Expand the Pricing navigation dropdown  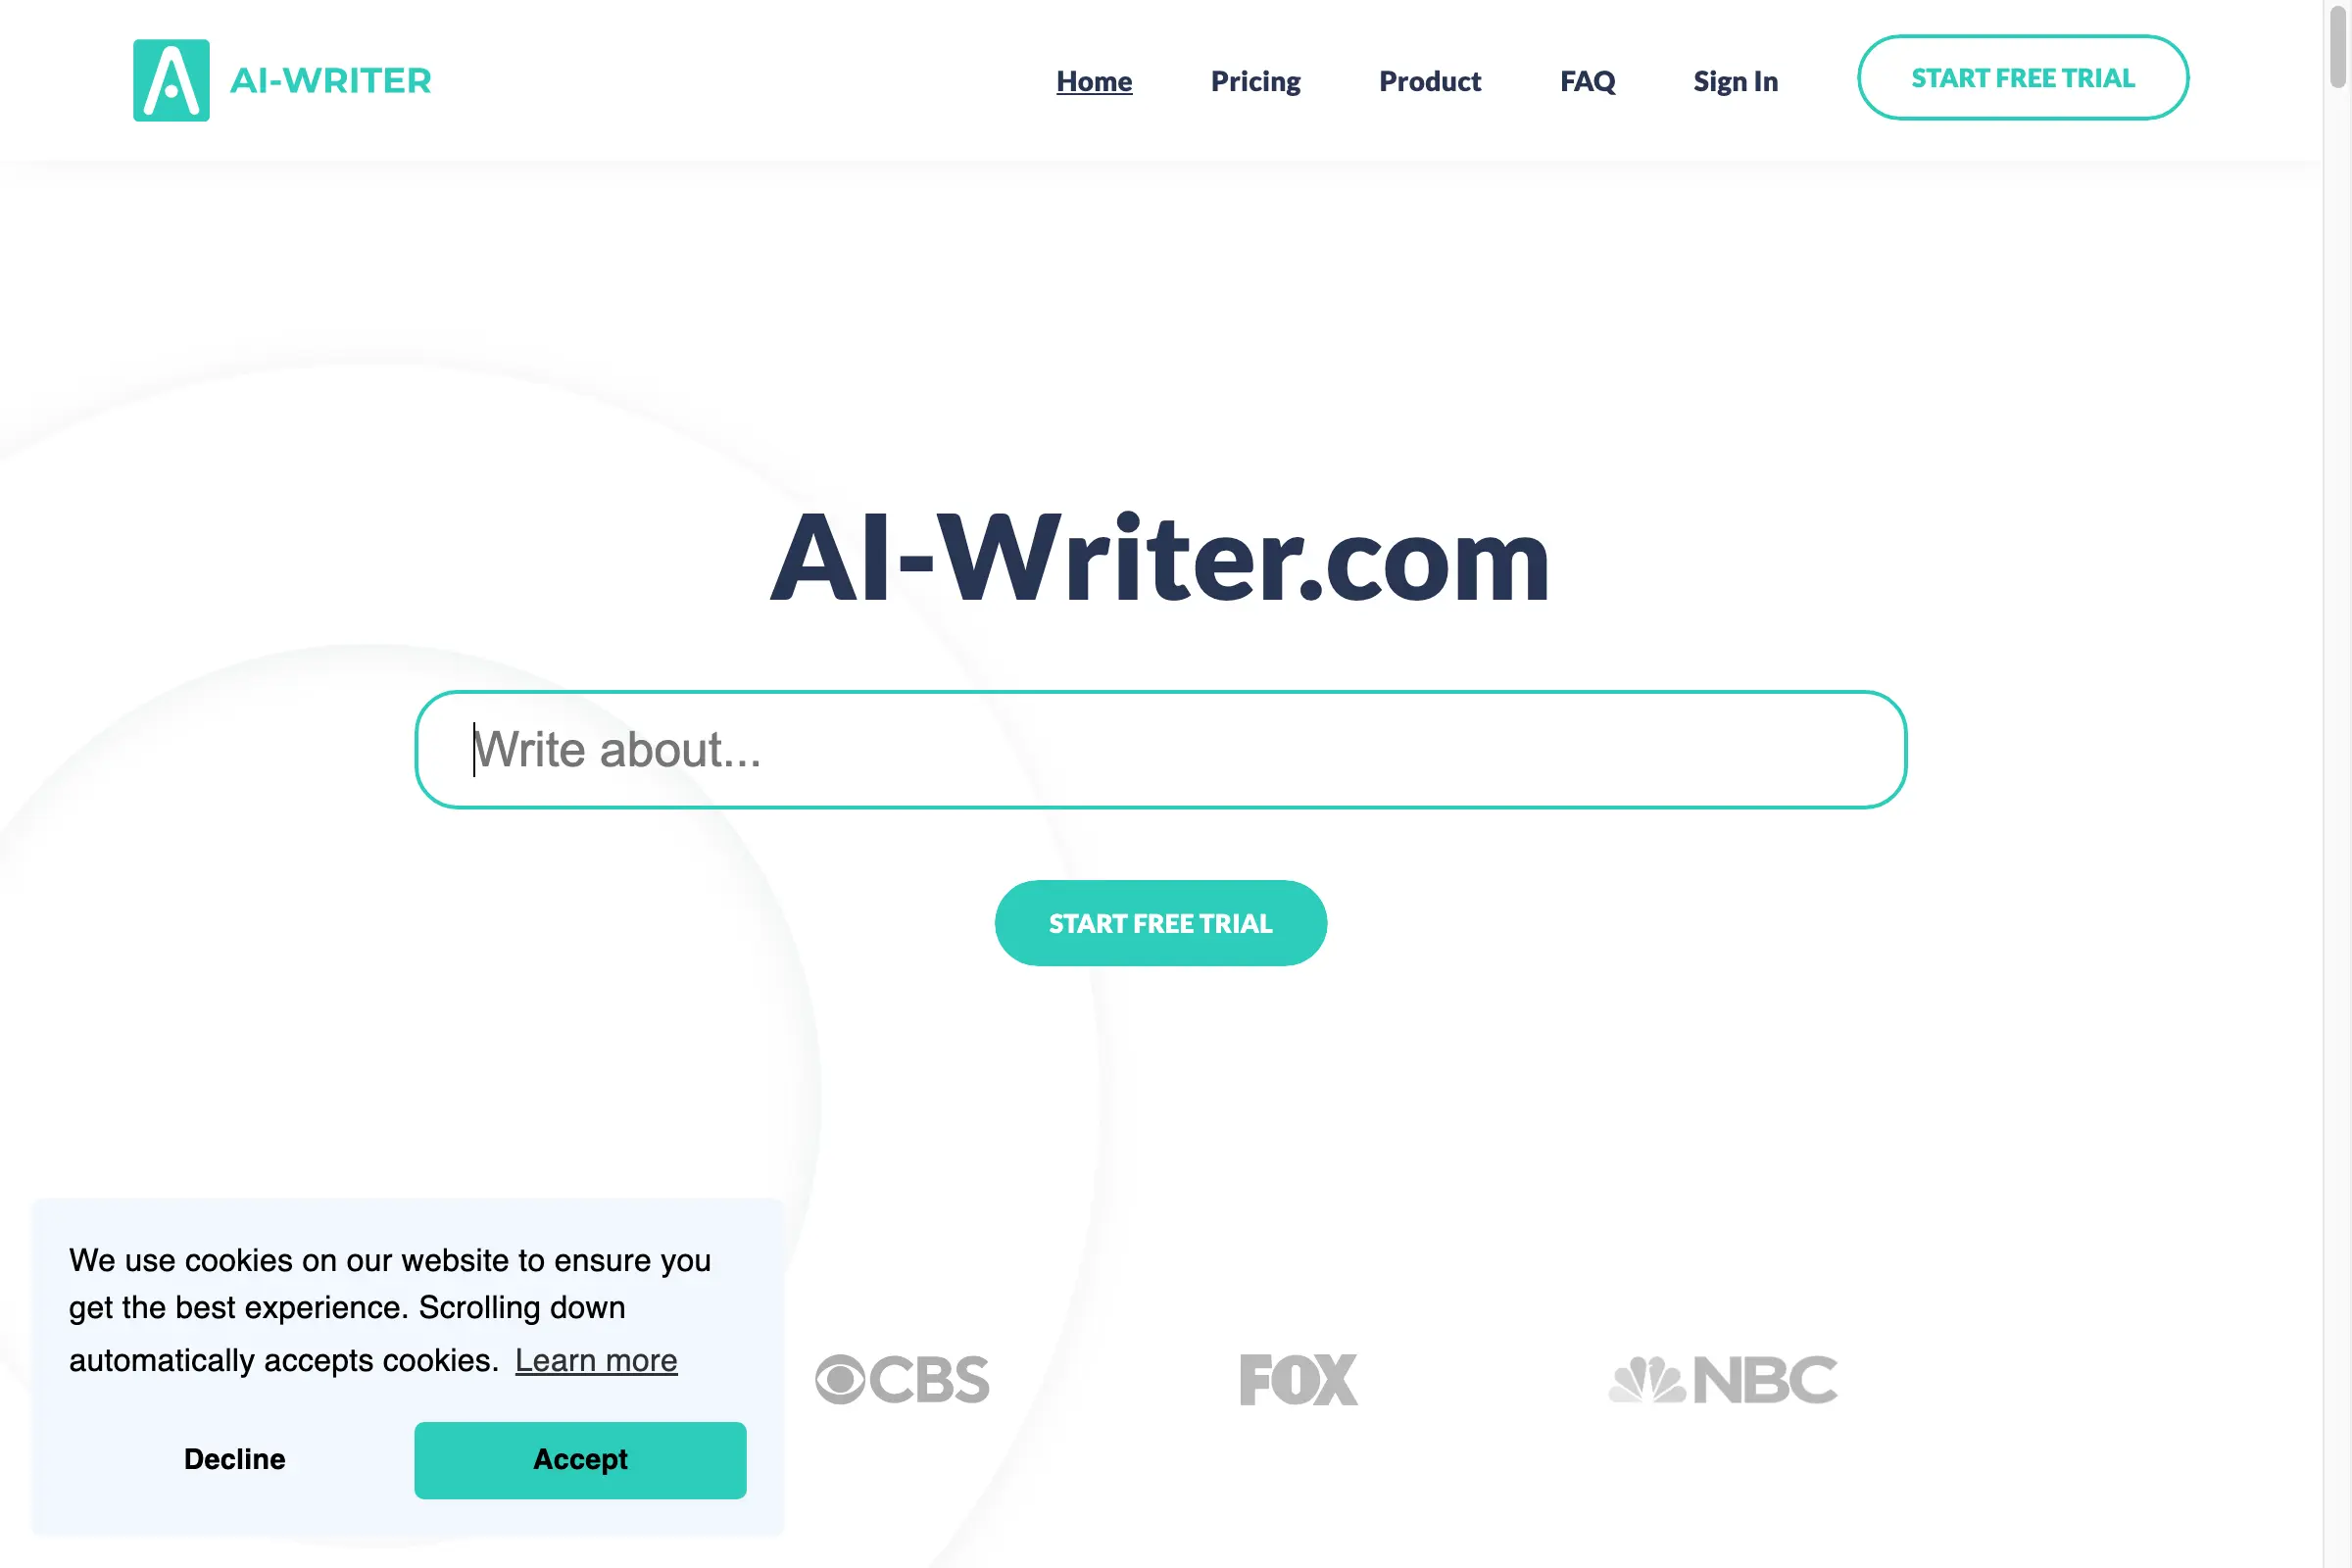tap(1254, 78)
